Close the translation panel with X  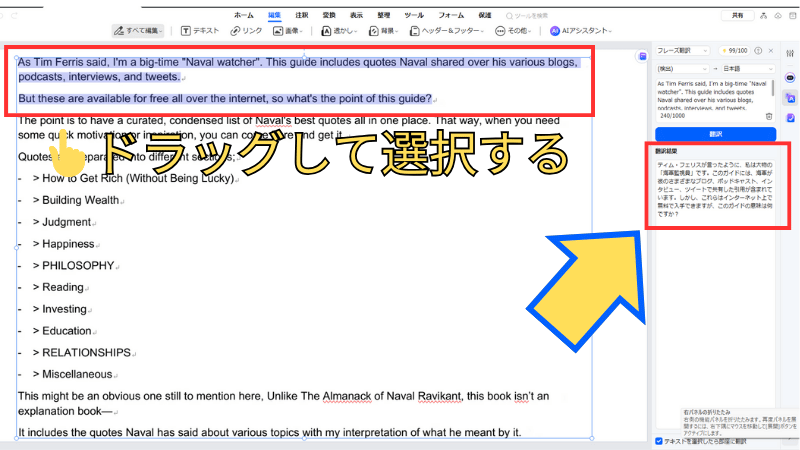click(771, 51)
